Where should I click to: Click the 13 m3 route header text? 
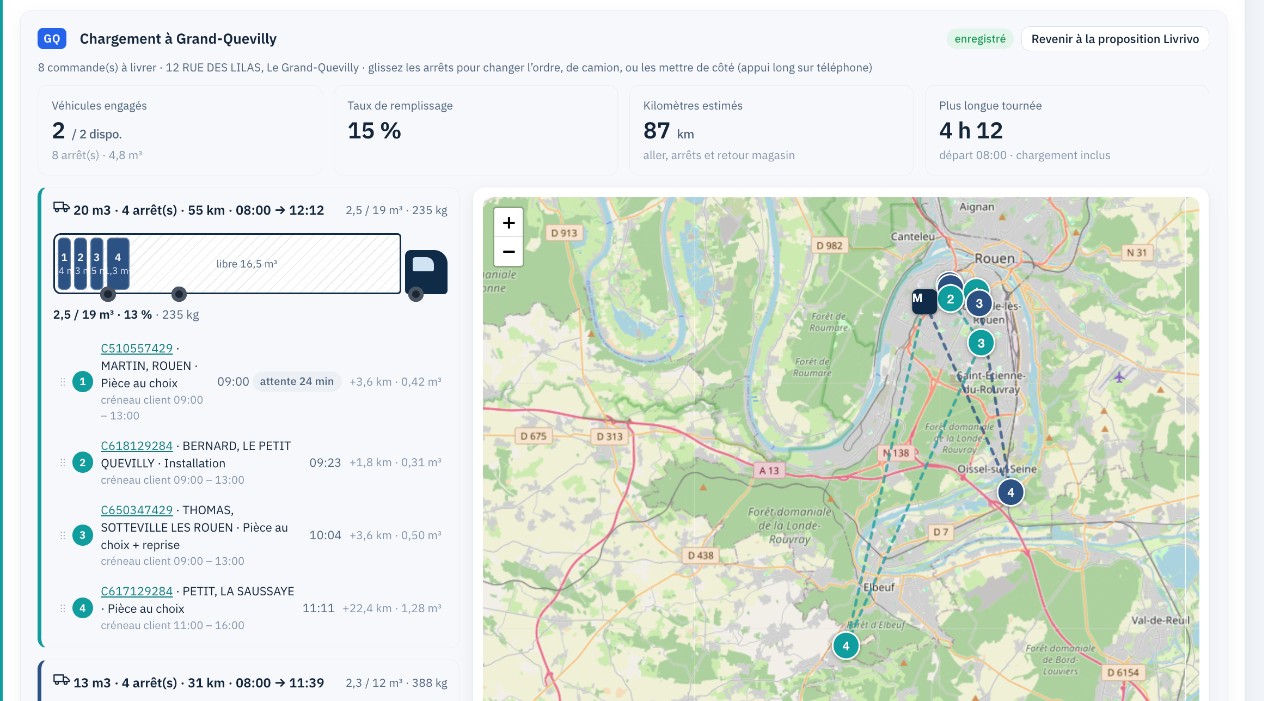coord(198,683)
